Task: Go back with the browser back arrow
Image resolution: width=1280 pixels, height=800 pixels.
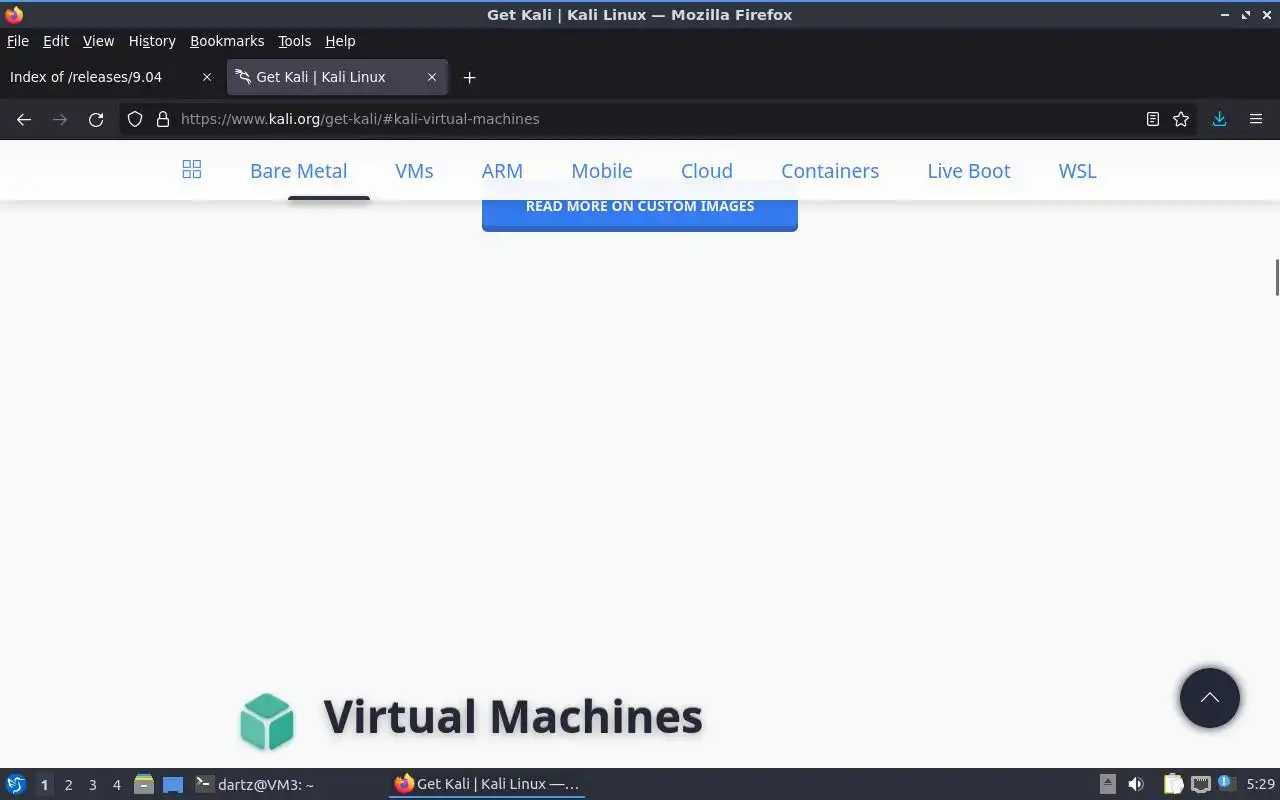Action: pos(24,119)
